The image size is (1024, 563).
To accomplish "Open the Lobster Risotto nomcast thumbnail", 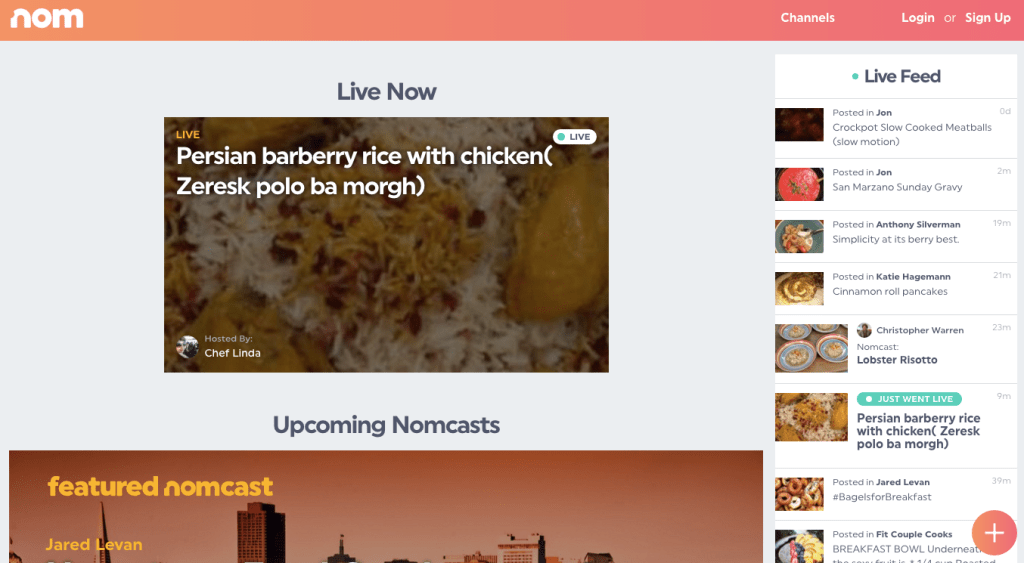I will (x=811, y=348).
